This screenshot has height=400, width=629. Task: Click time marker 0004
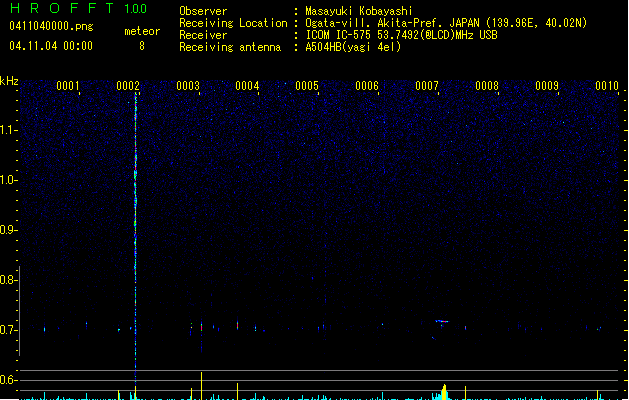point(247,86)
